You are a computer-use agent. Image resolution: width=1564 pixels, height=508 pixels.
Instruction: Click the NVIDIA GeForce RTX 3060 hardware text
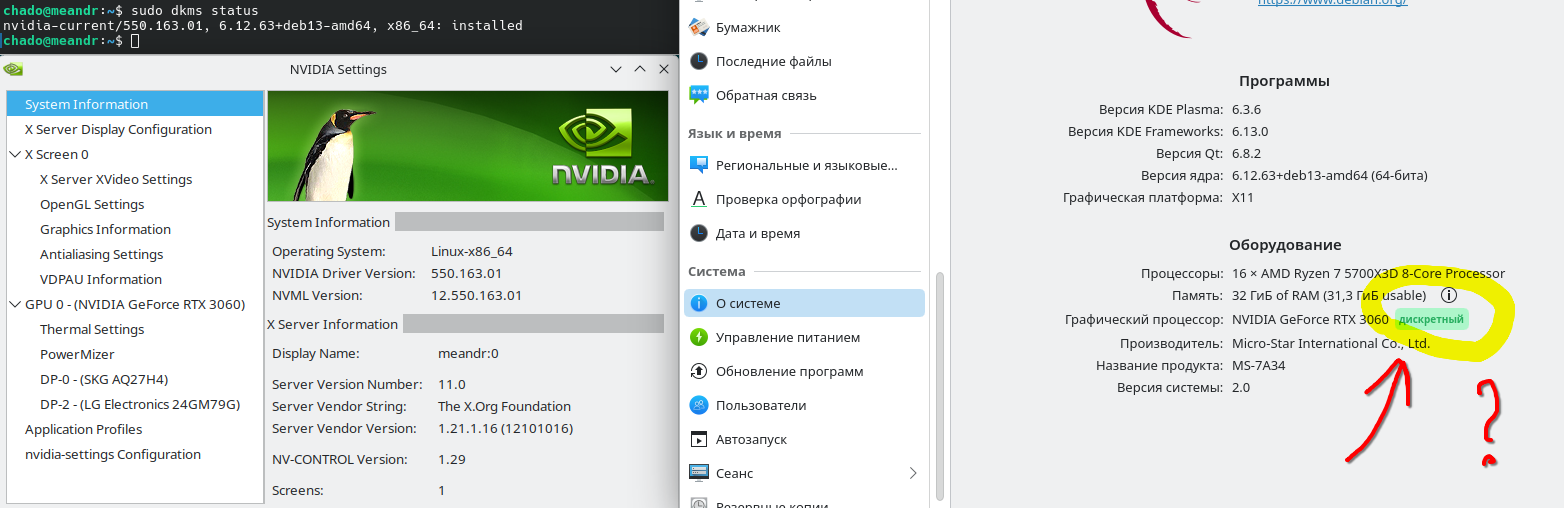click(1310, 320)
